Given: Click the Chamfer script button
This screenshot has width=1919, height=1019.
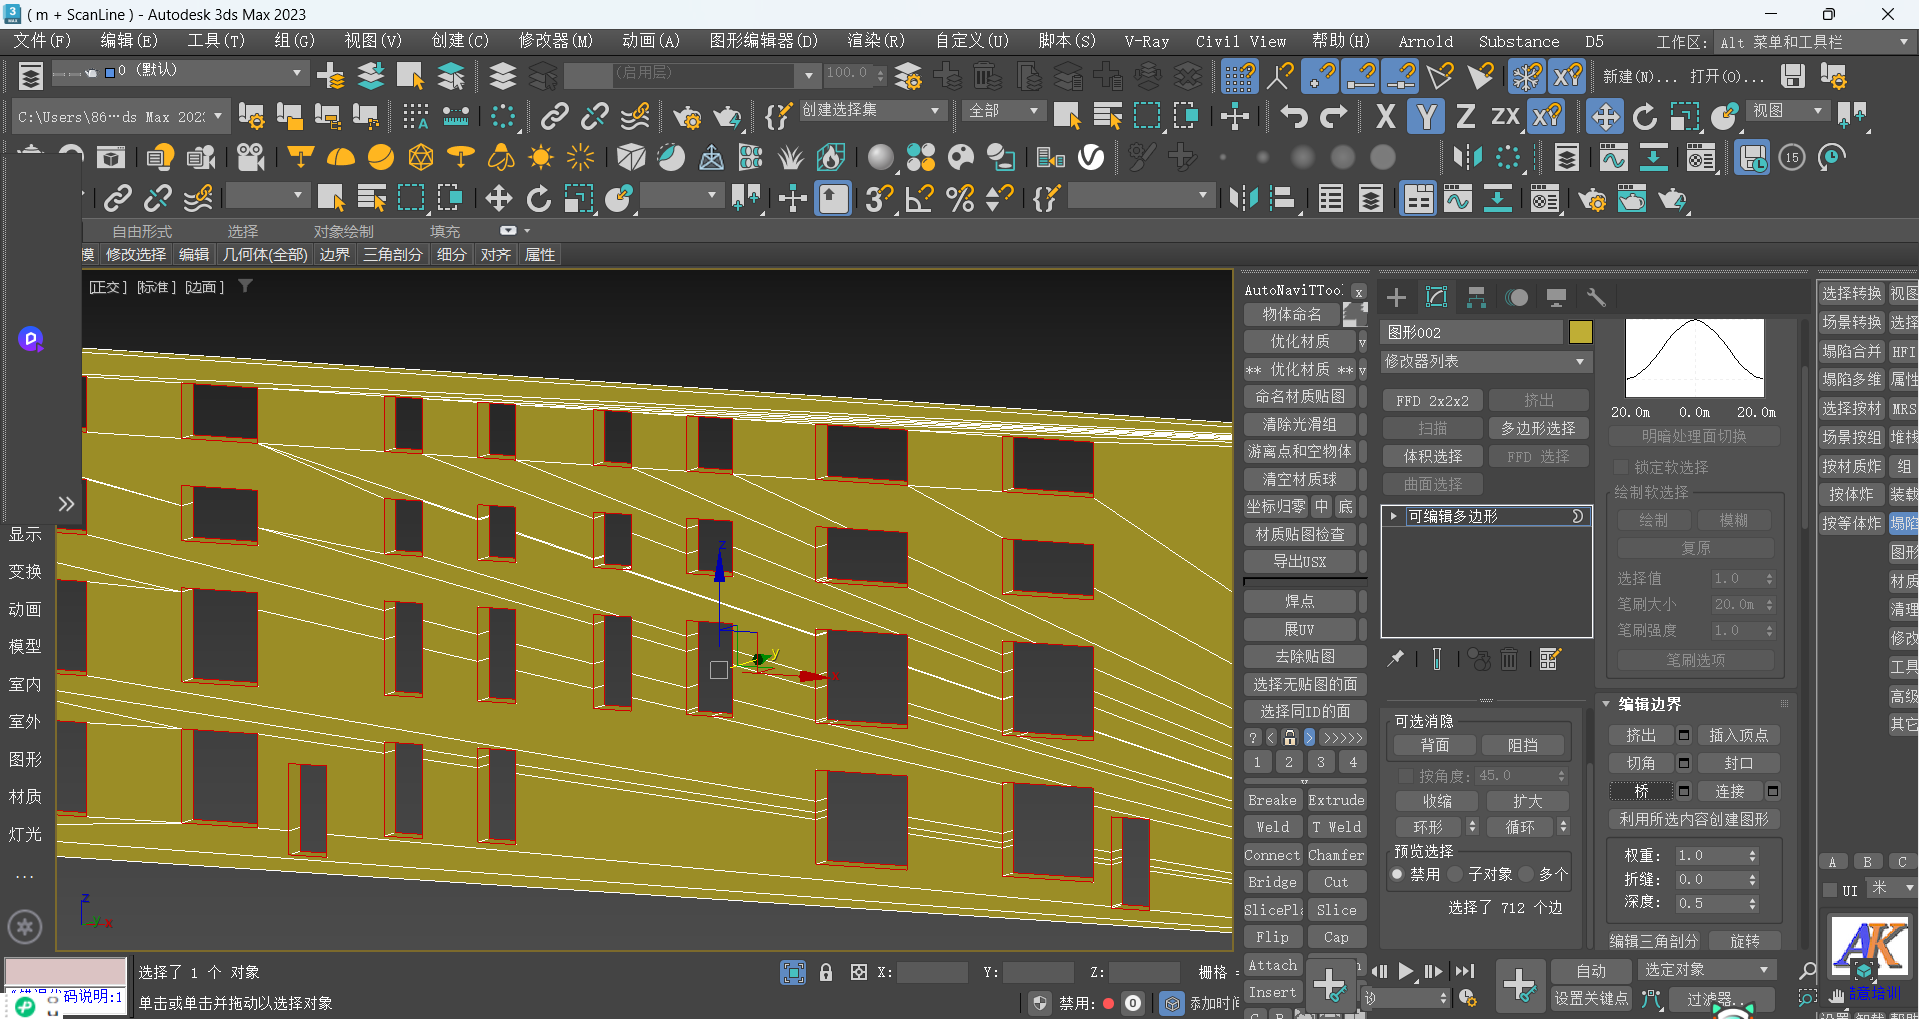Looking at the screenshot, I should (x=1336, y=855).
